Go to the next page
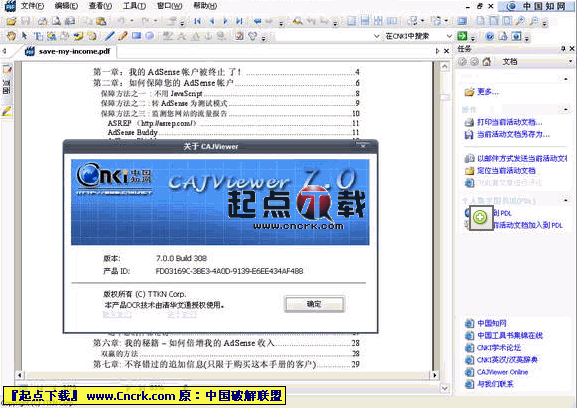Screen dimensions: 577x408 (225, 21)
